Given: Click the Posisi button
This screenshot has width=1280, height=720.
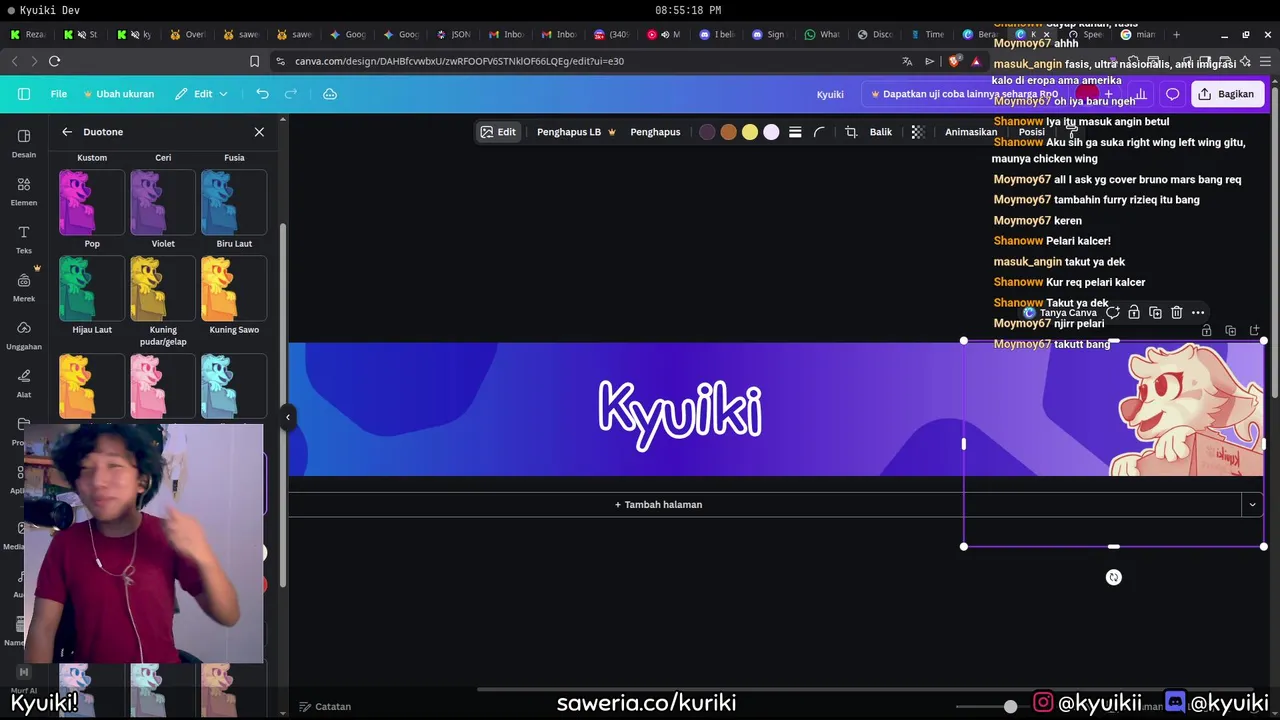Looking at the screenshot, I should pyautogui.click(x=1031, y=132).
